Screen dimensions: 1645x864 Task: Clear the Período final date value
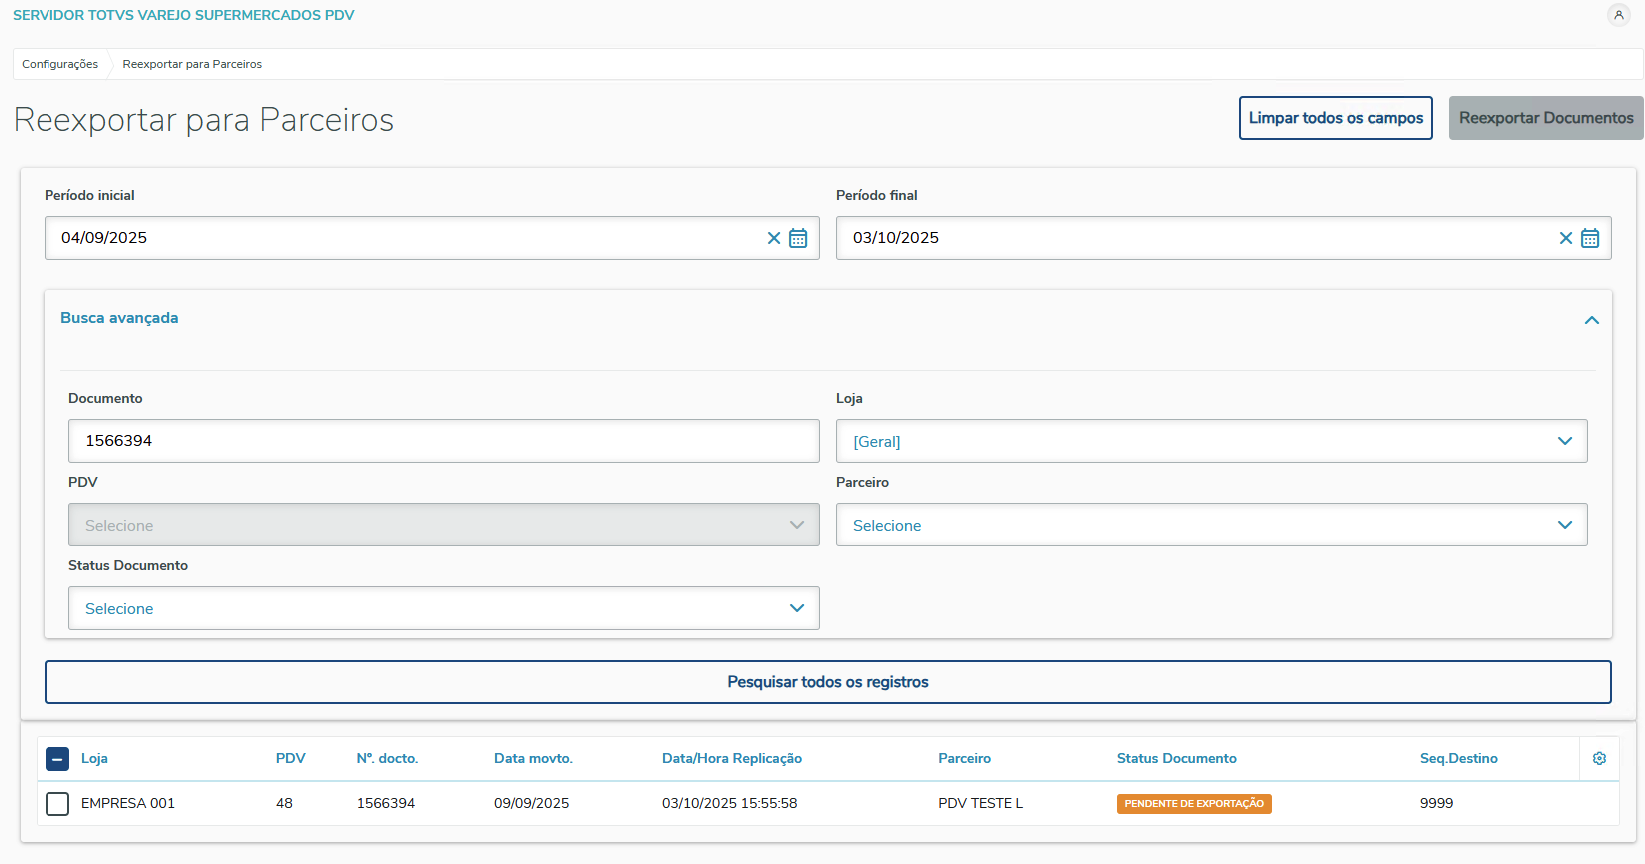click(x=1565, y=238)
